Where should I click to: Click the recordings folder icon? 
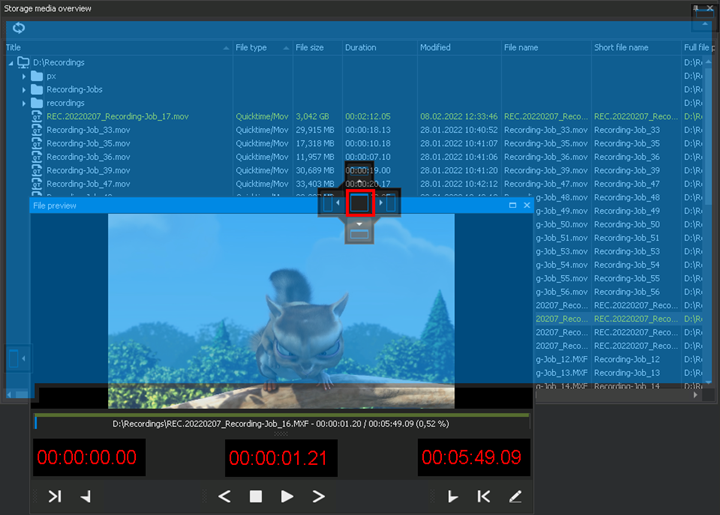tap(37, 103)
